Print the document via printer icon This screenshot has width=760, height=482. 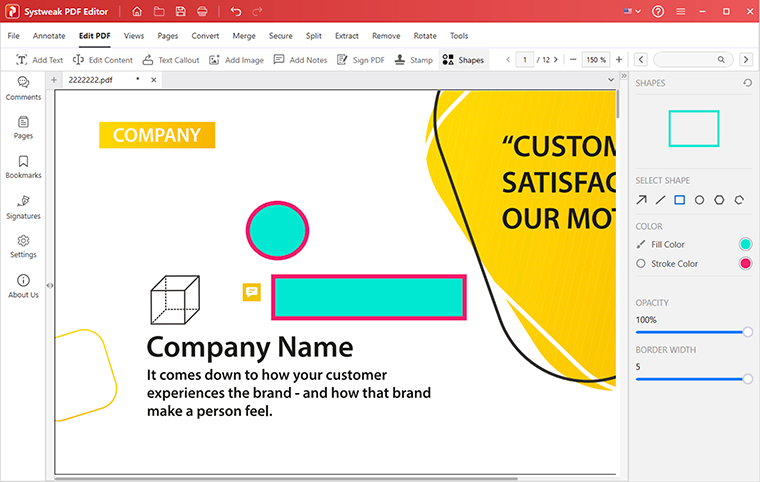[202, 11]
